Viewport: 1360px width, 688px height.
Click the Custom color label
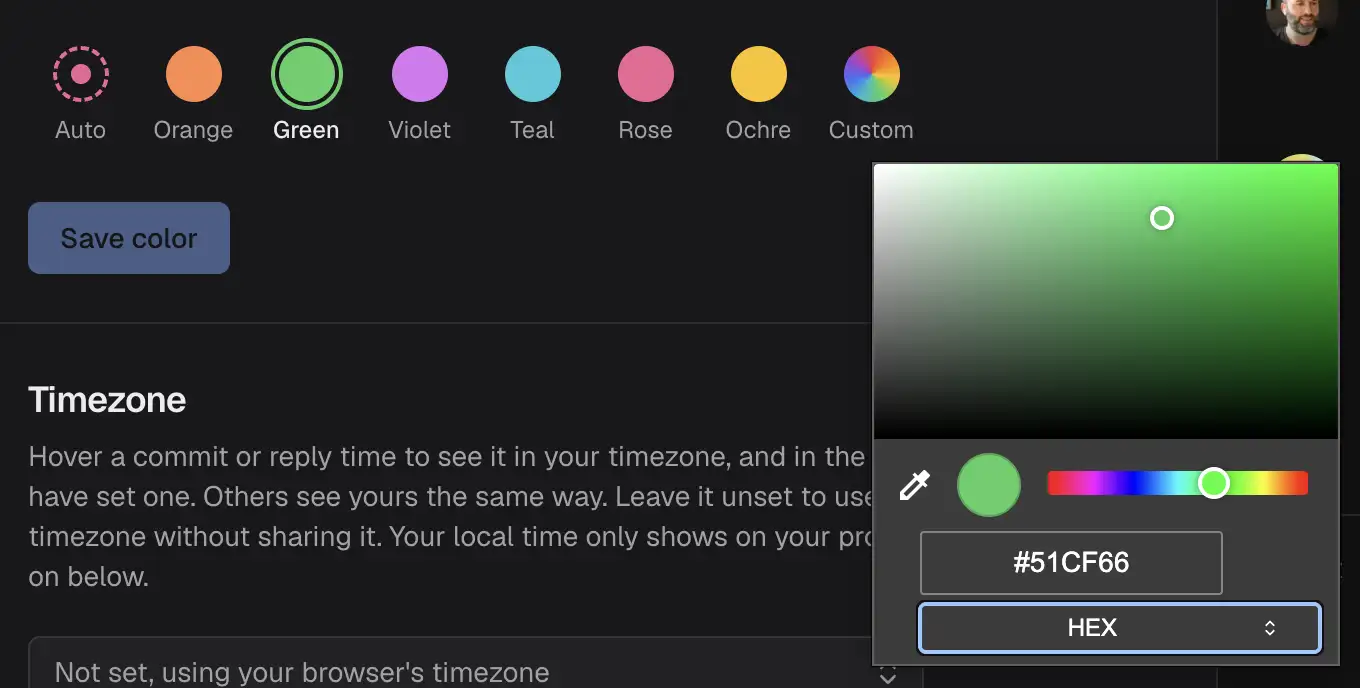pyautogui.click(x=871, y=130)
